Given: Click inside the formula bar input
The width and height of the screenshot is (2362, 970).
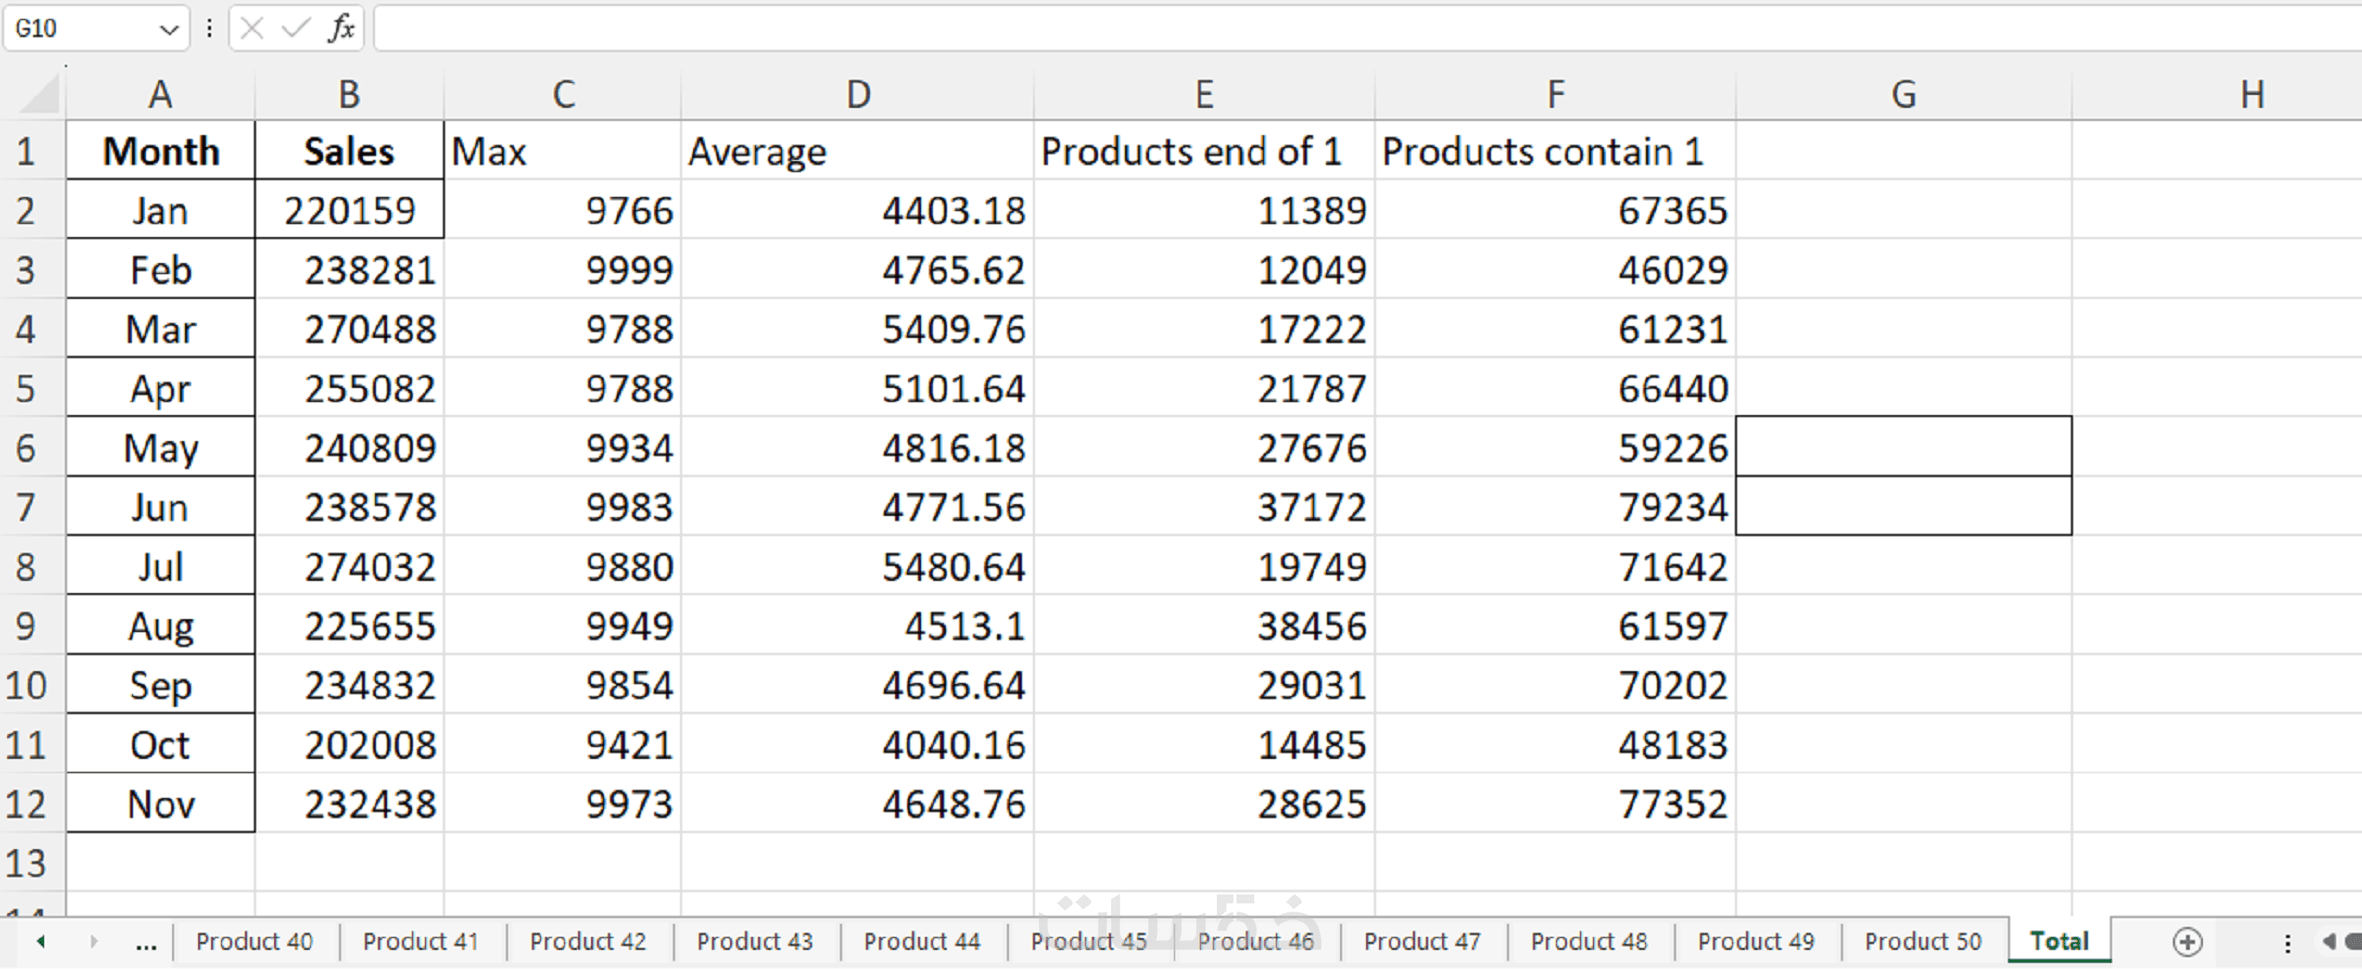Looking at the screenshot, I should click(x=1300, y=28).
